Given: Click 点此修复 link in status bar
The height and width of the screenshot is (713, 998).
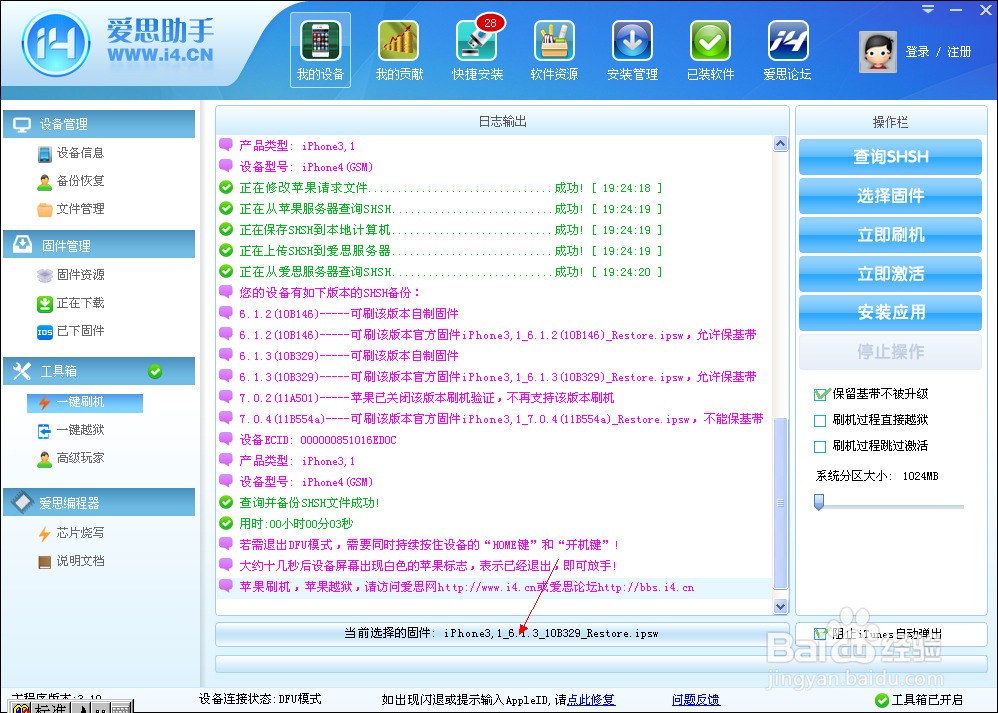Looking at the screenshot, I should (x=591, y=700).
